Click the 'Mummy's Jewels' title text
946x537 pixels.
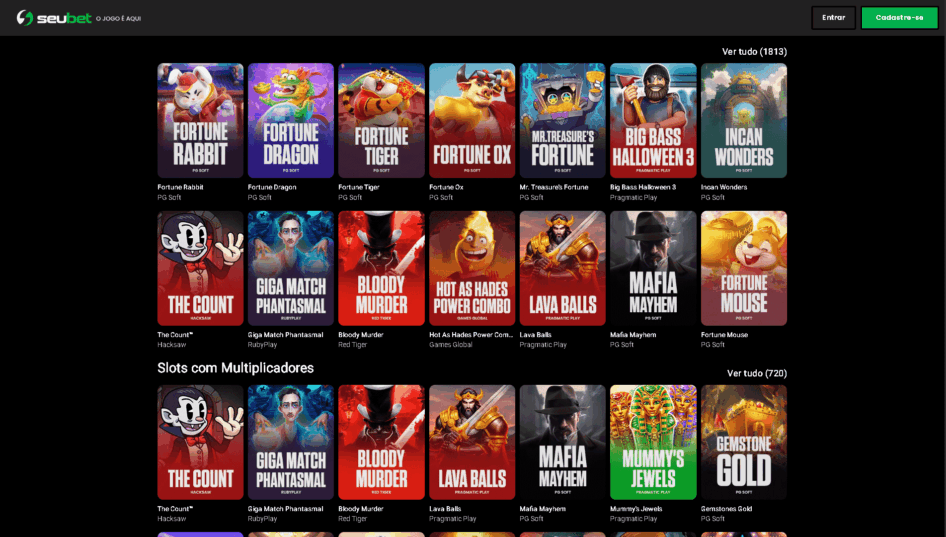point(636,509)
